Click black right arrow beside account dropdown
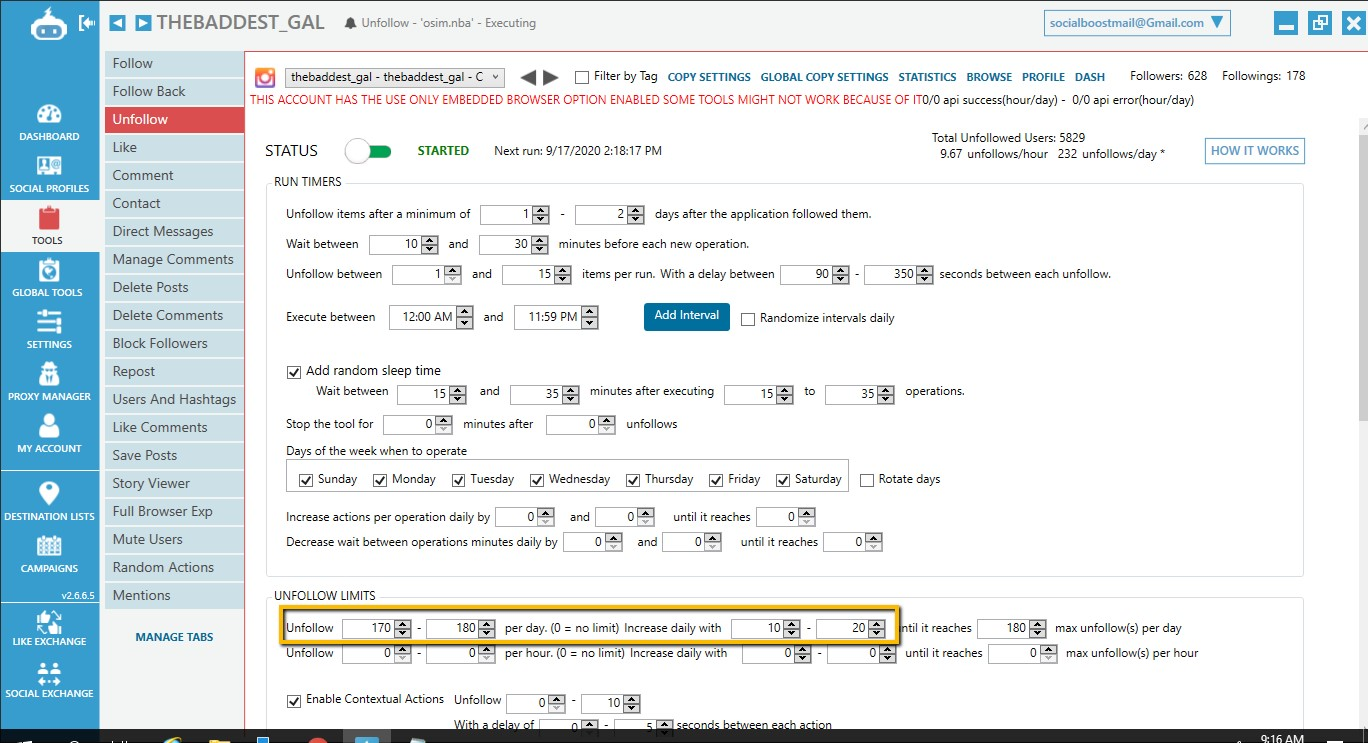Screen dimensions: 1368x743 551,77
